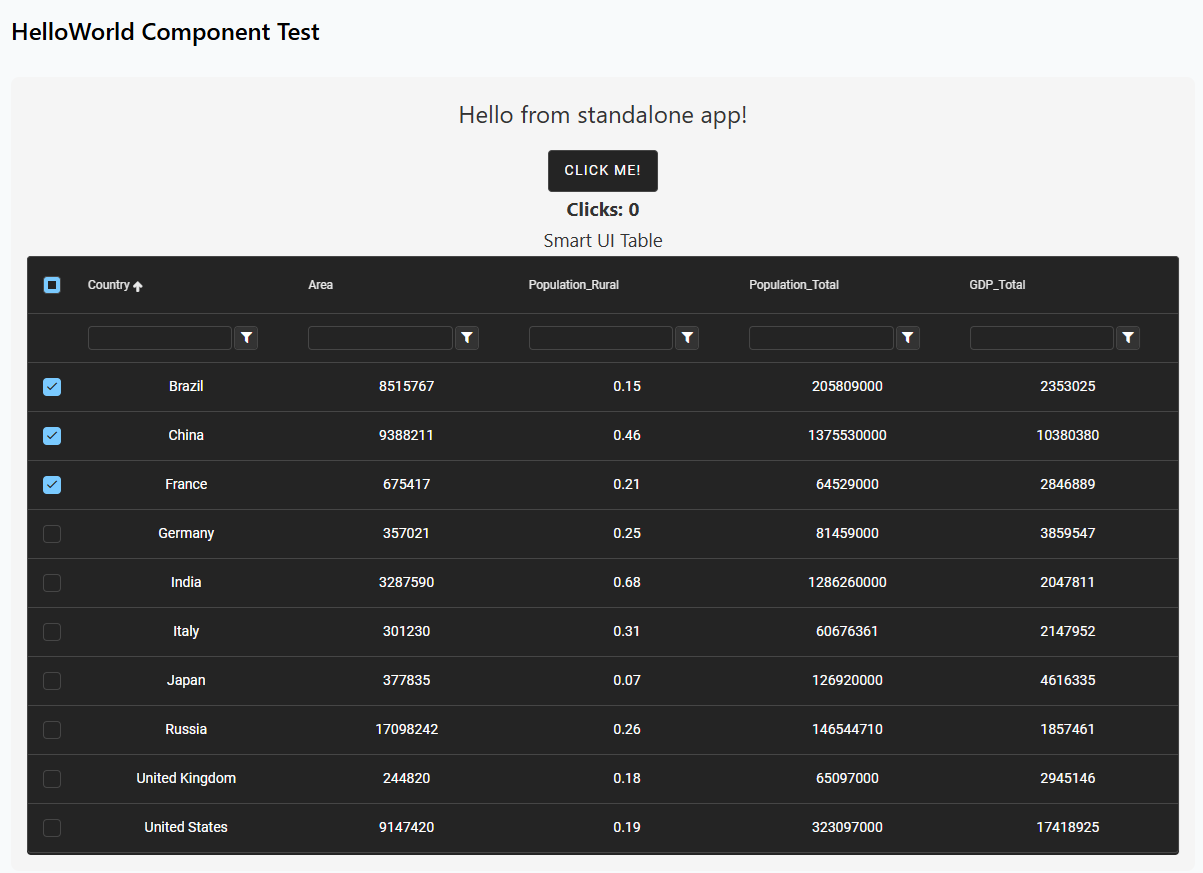Uncheck the Brazil row checkbox

click(x=52, y=387)
